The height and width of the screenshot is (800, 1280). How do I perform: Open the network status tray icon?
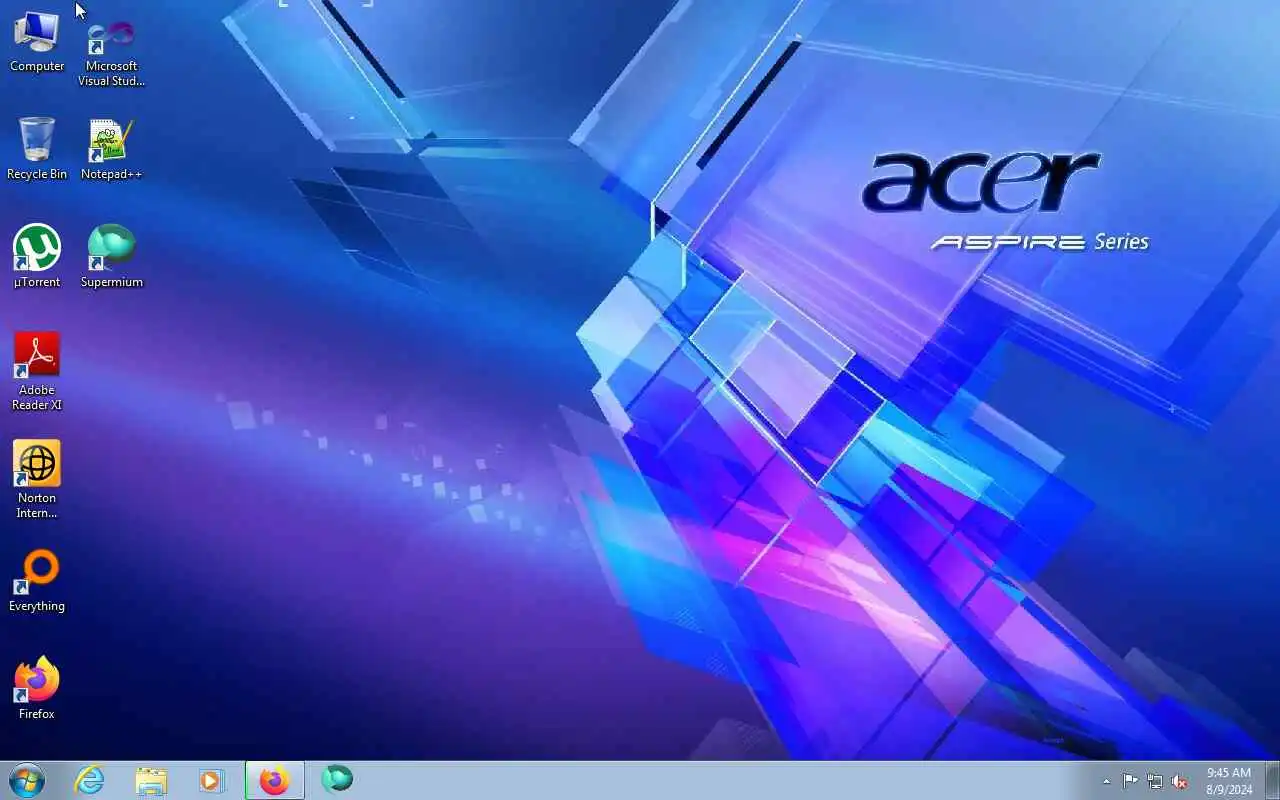tap(1155, 781)
